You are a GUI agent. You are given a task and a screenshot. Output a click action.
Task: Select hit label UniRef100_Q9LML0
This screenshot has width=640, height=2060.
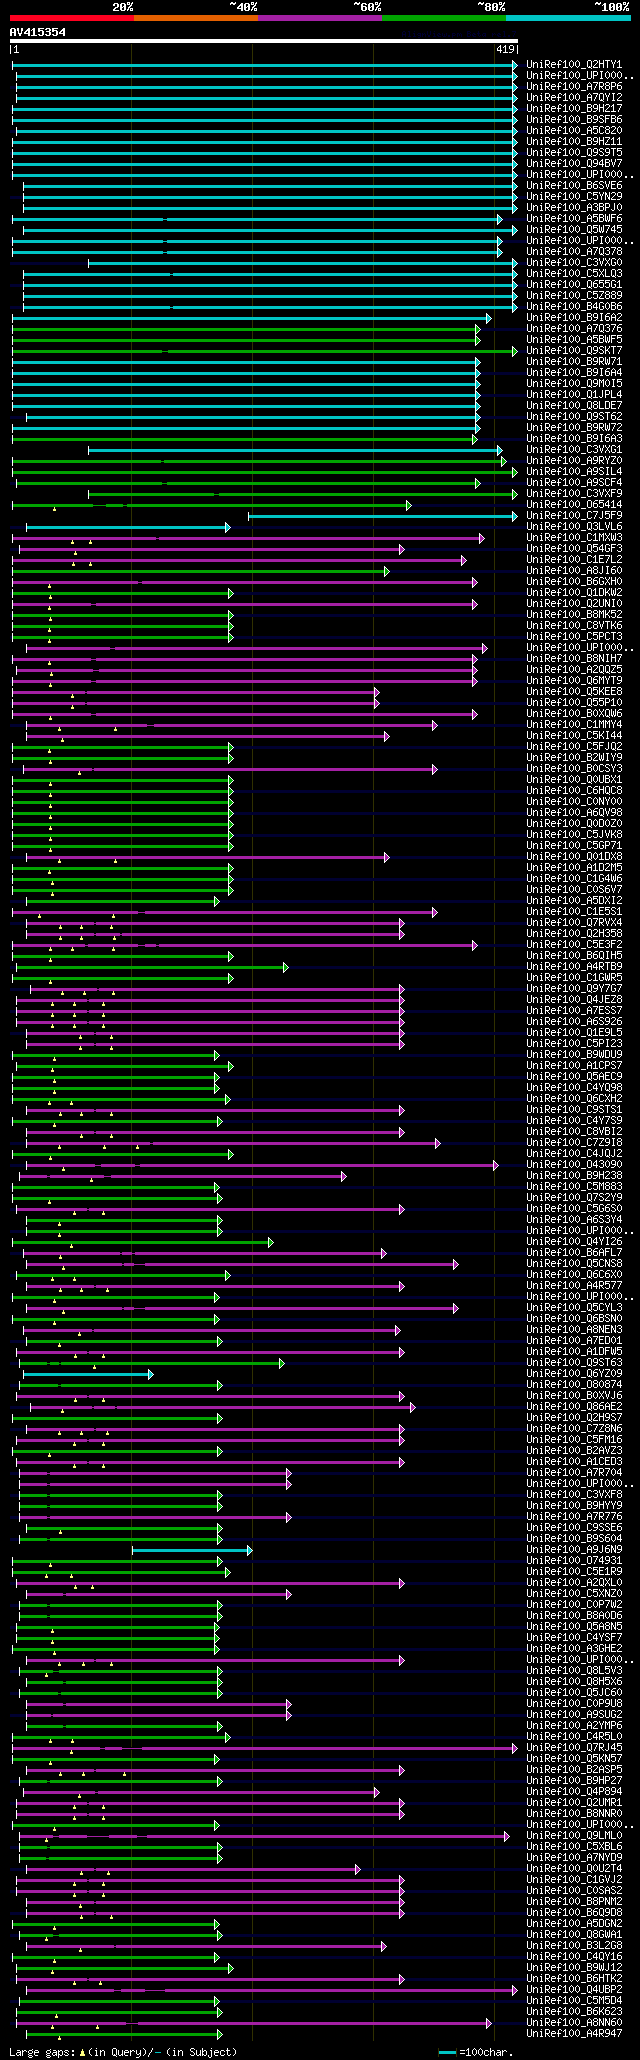[x=574, y=1835]
